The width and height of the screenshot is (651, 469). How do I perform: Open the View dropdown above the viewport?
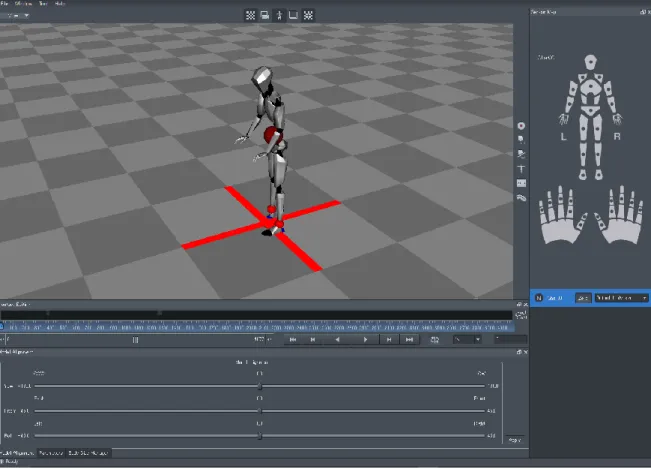pyautogui.click(x=15, y=16)
